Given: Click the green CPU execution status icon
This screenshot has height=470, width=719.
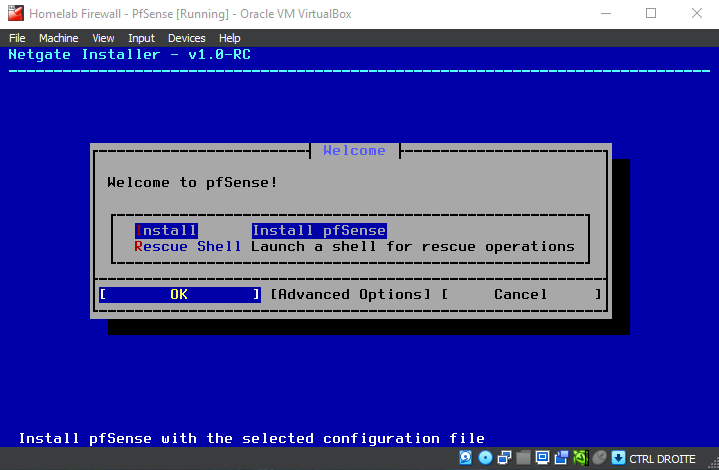Looking at the screenshot, I should (x=581, y=458).
